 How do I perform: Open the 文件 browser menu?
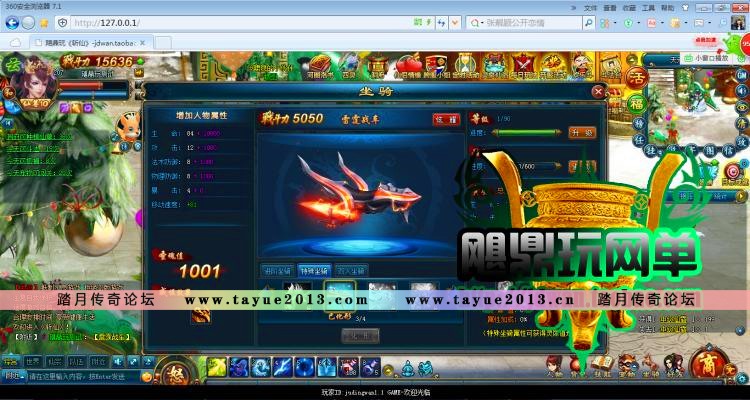[591, 8]
